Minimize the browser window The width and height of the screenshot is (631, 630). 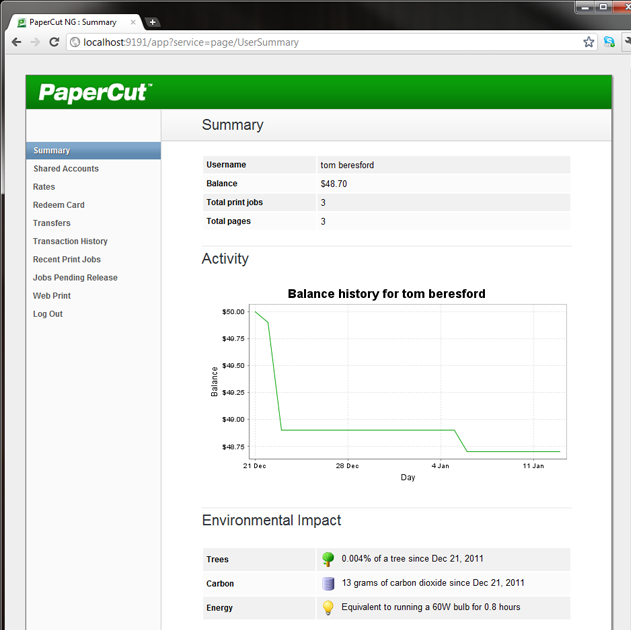tap(586, 7)
